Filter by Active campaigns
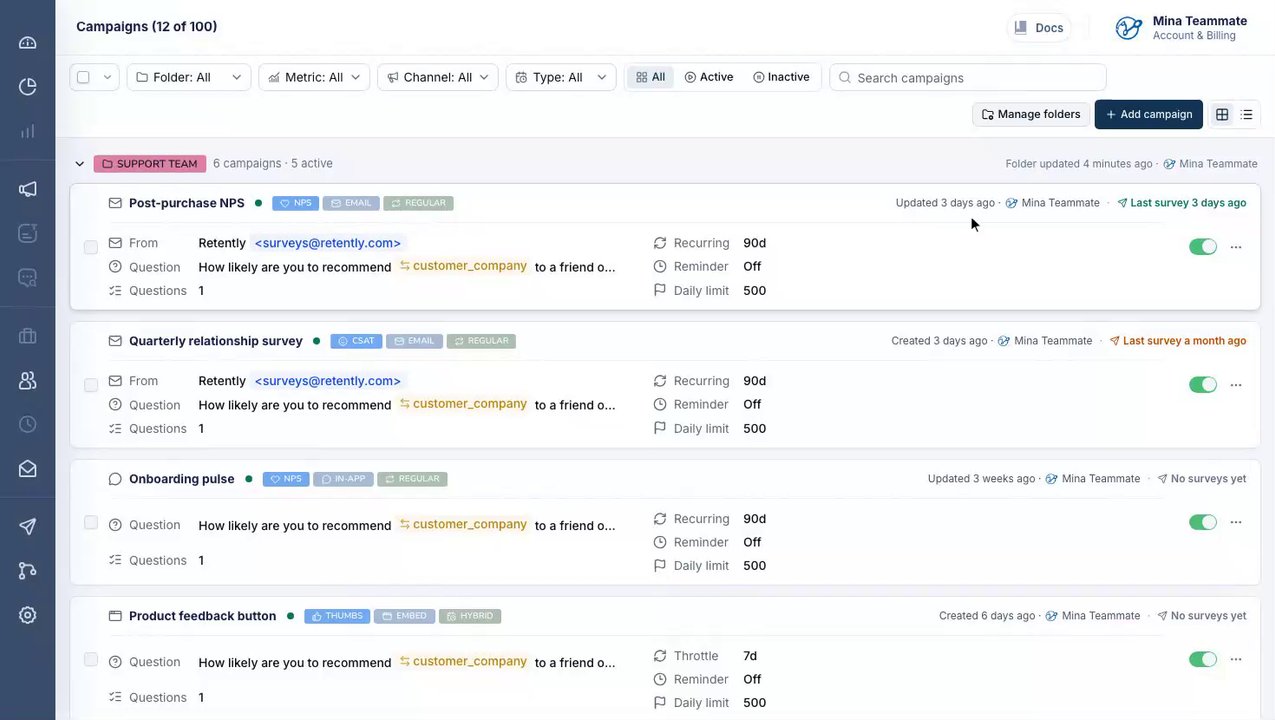1275x720 pixels. point(709,77)
